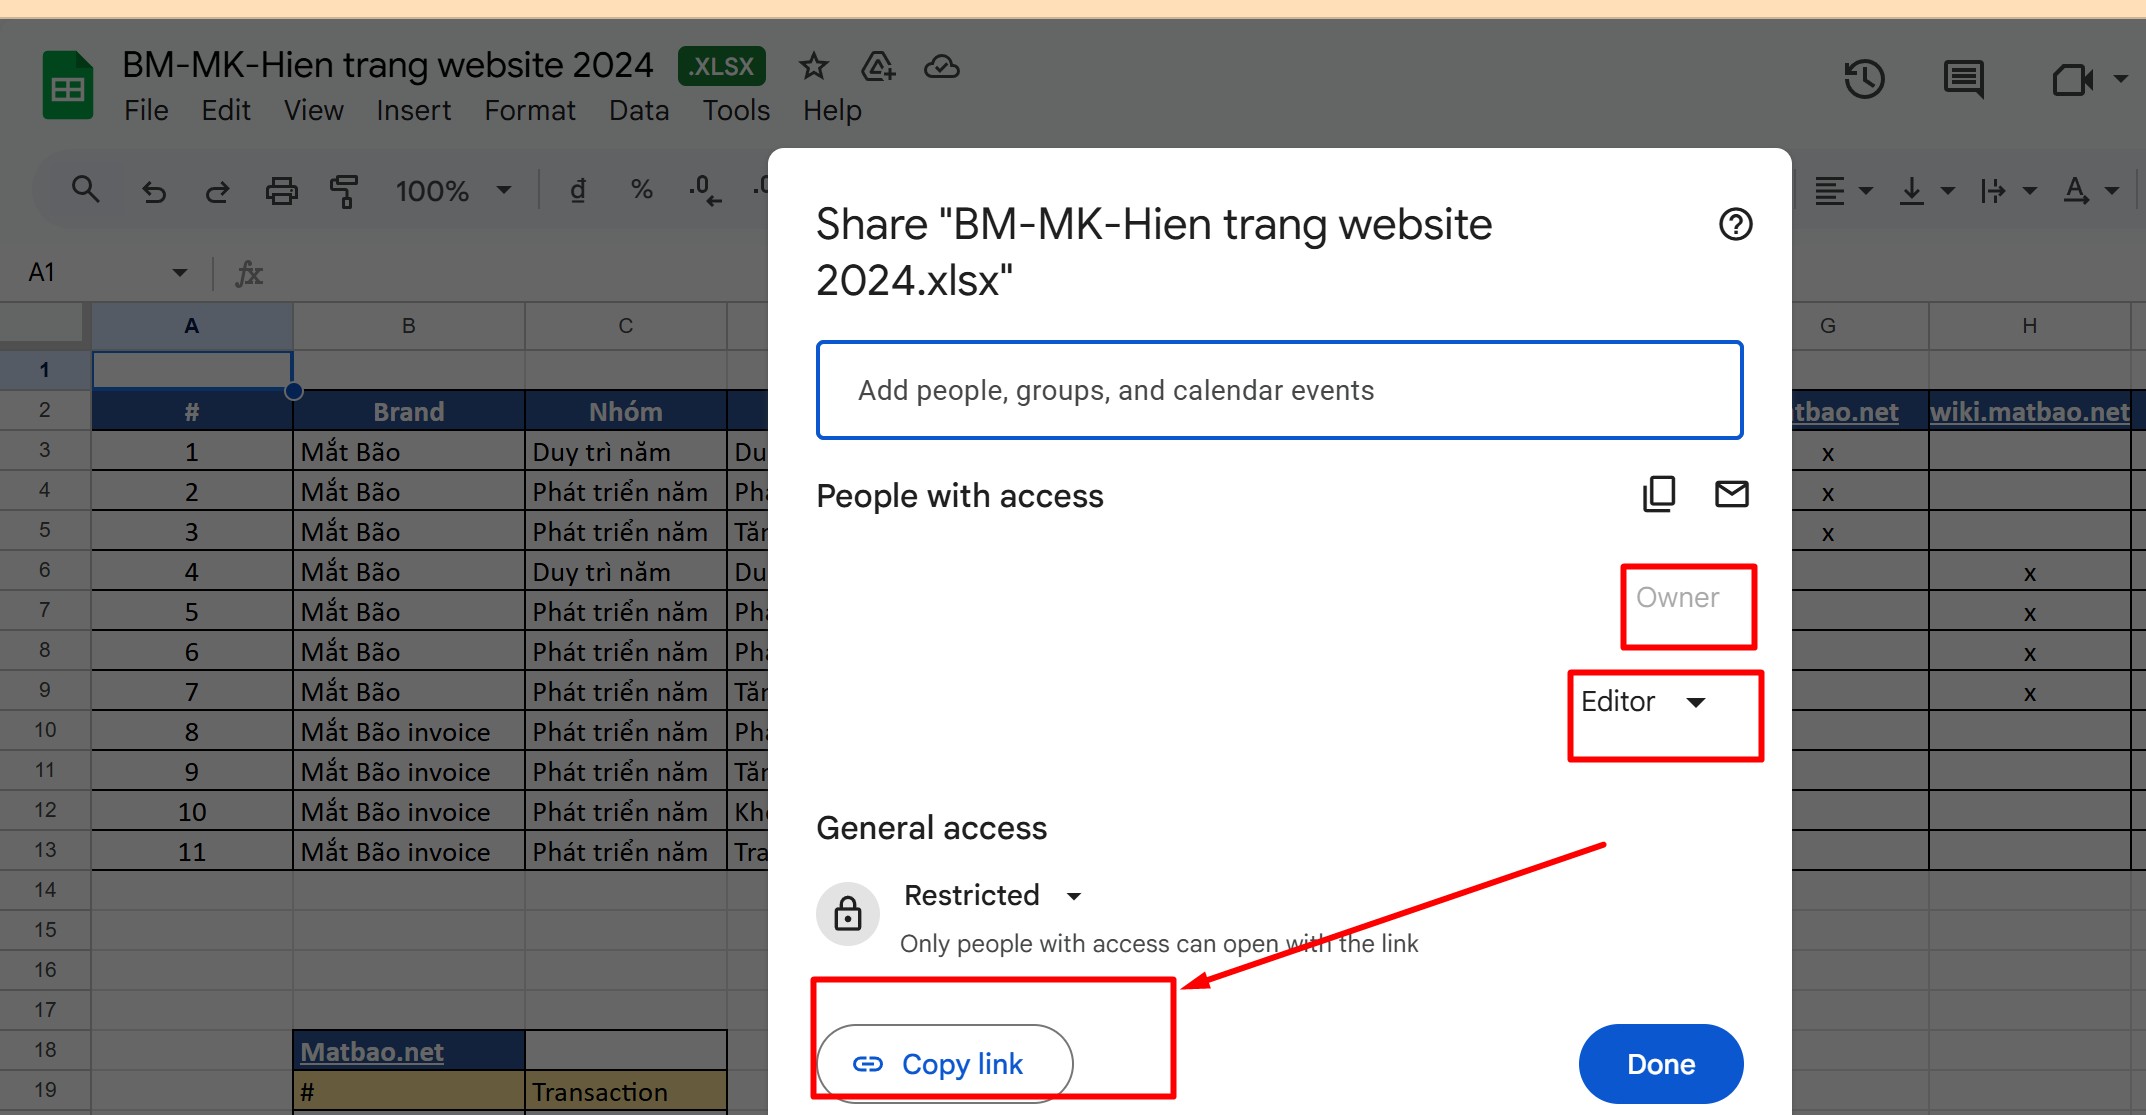Star the document
2146x1115 pixels.
[x=813, y=67]
